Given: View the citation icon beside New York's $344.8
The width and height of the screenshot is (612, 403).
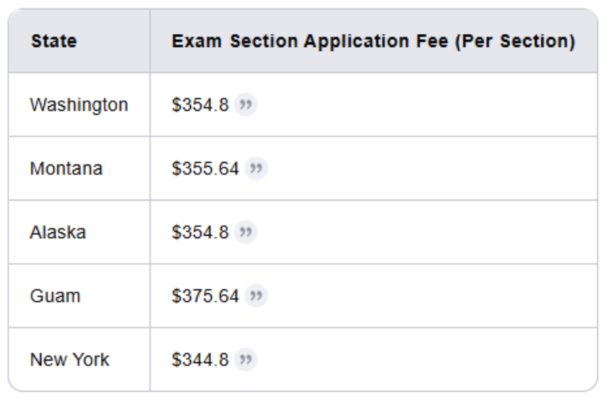Looking at the screenshot, I should pos(246,359).
